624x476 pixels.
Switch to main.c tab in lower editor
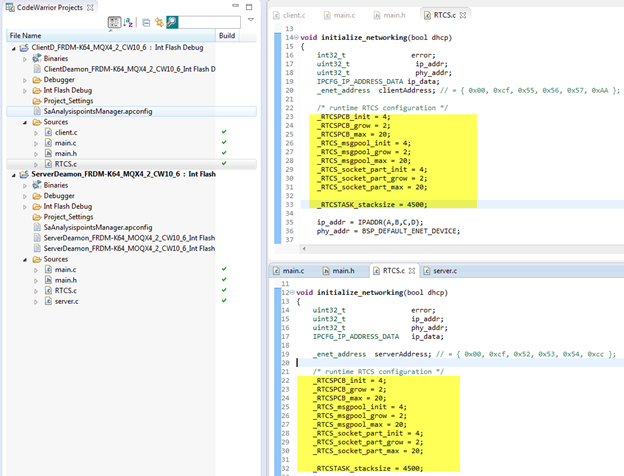289,271
